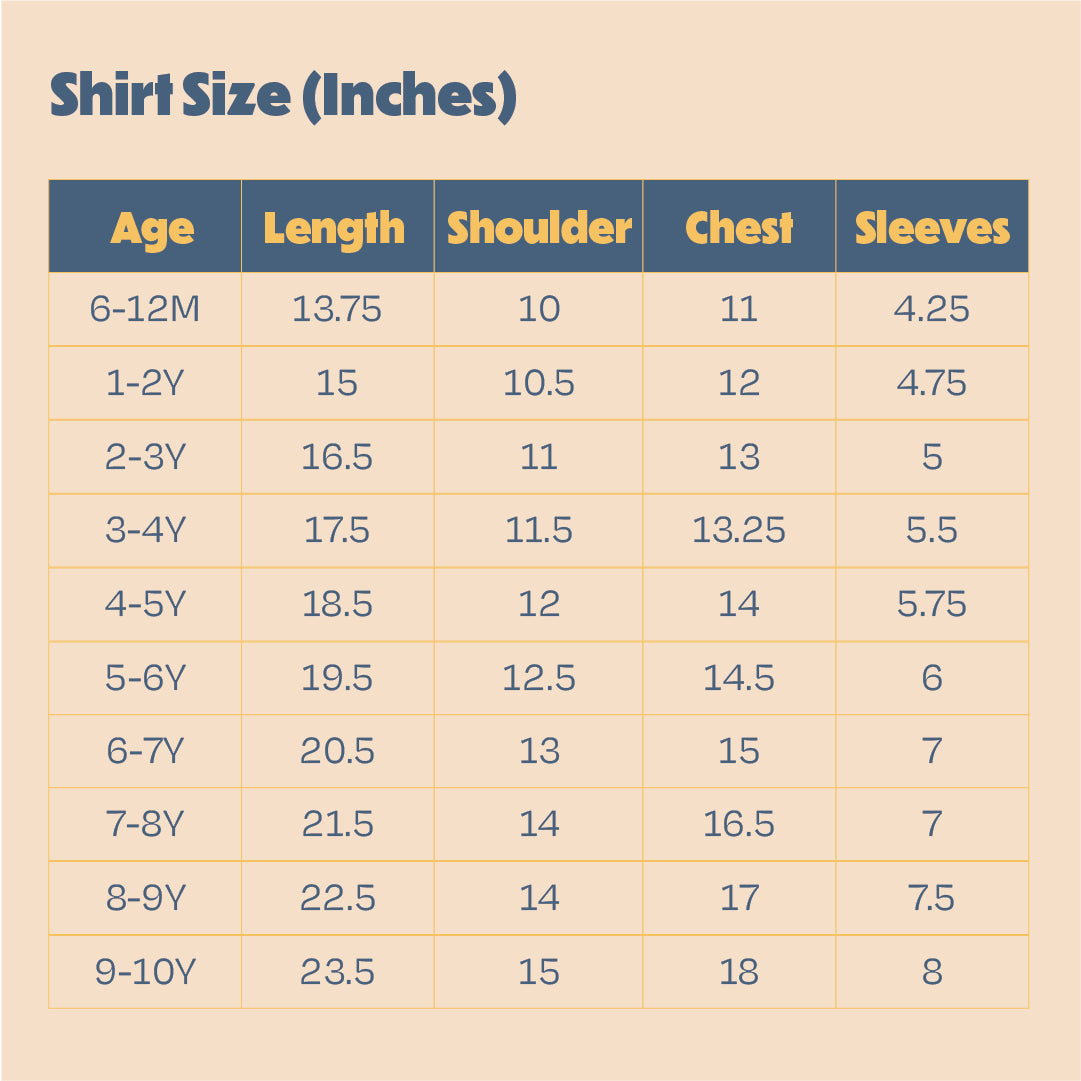Click the 5-6Y age row label
1081x1081 pixels.
click(145, 678)
